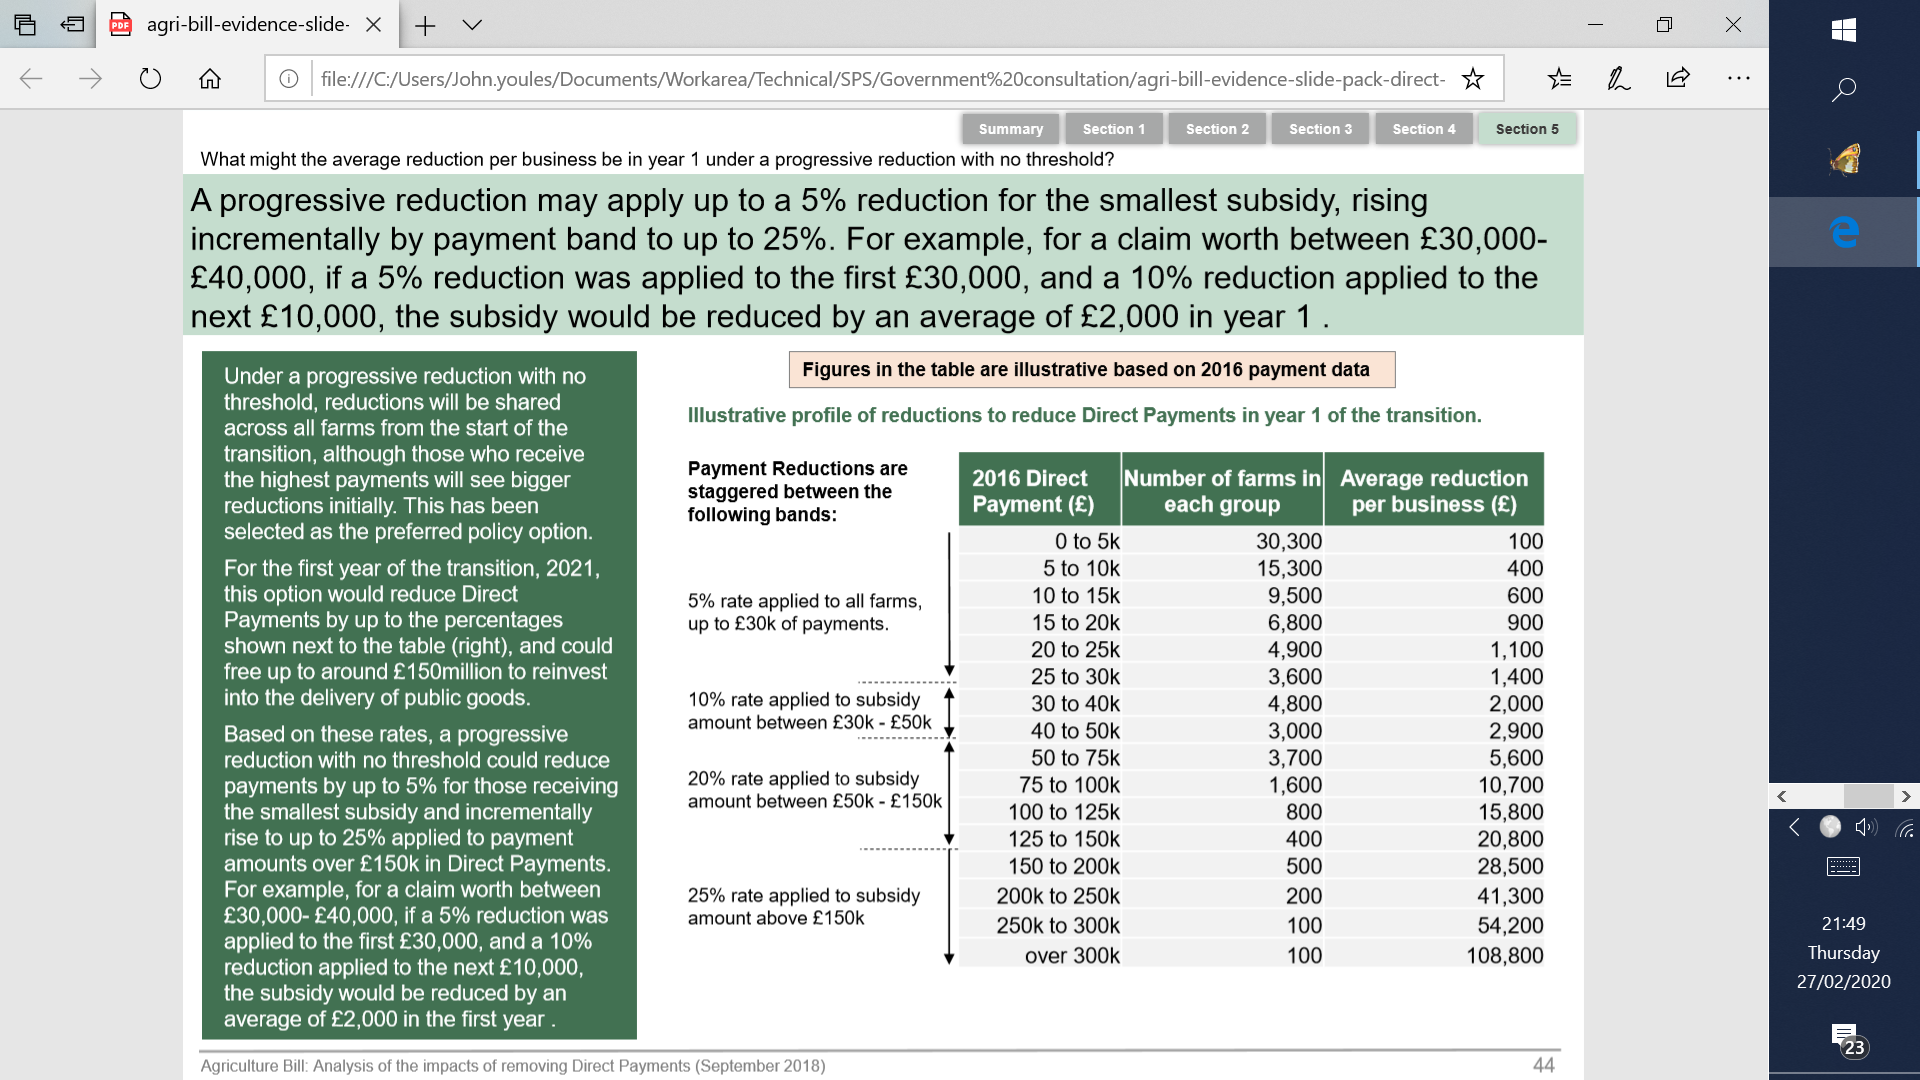Open the Home page icon
The height and width of the screenshot is (1080, 1920).
click(209, 78)
